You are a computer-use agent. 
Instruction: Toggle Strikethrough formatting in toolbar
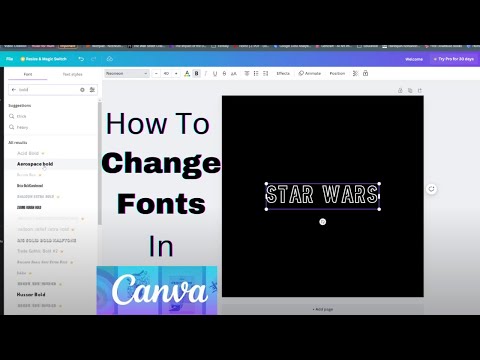tap(224, 74)
